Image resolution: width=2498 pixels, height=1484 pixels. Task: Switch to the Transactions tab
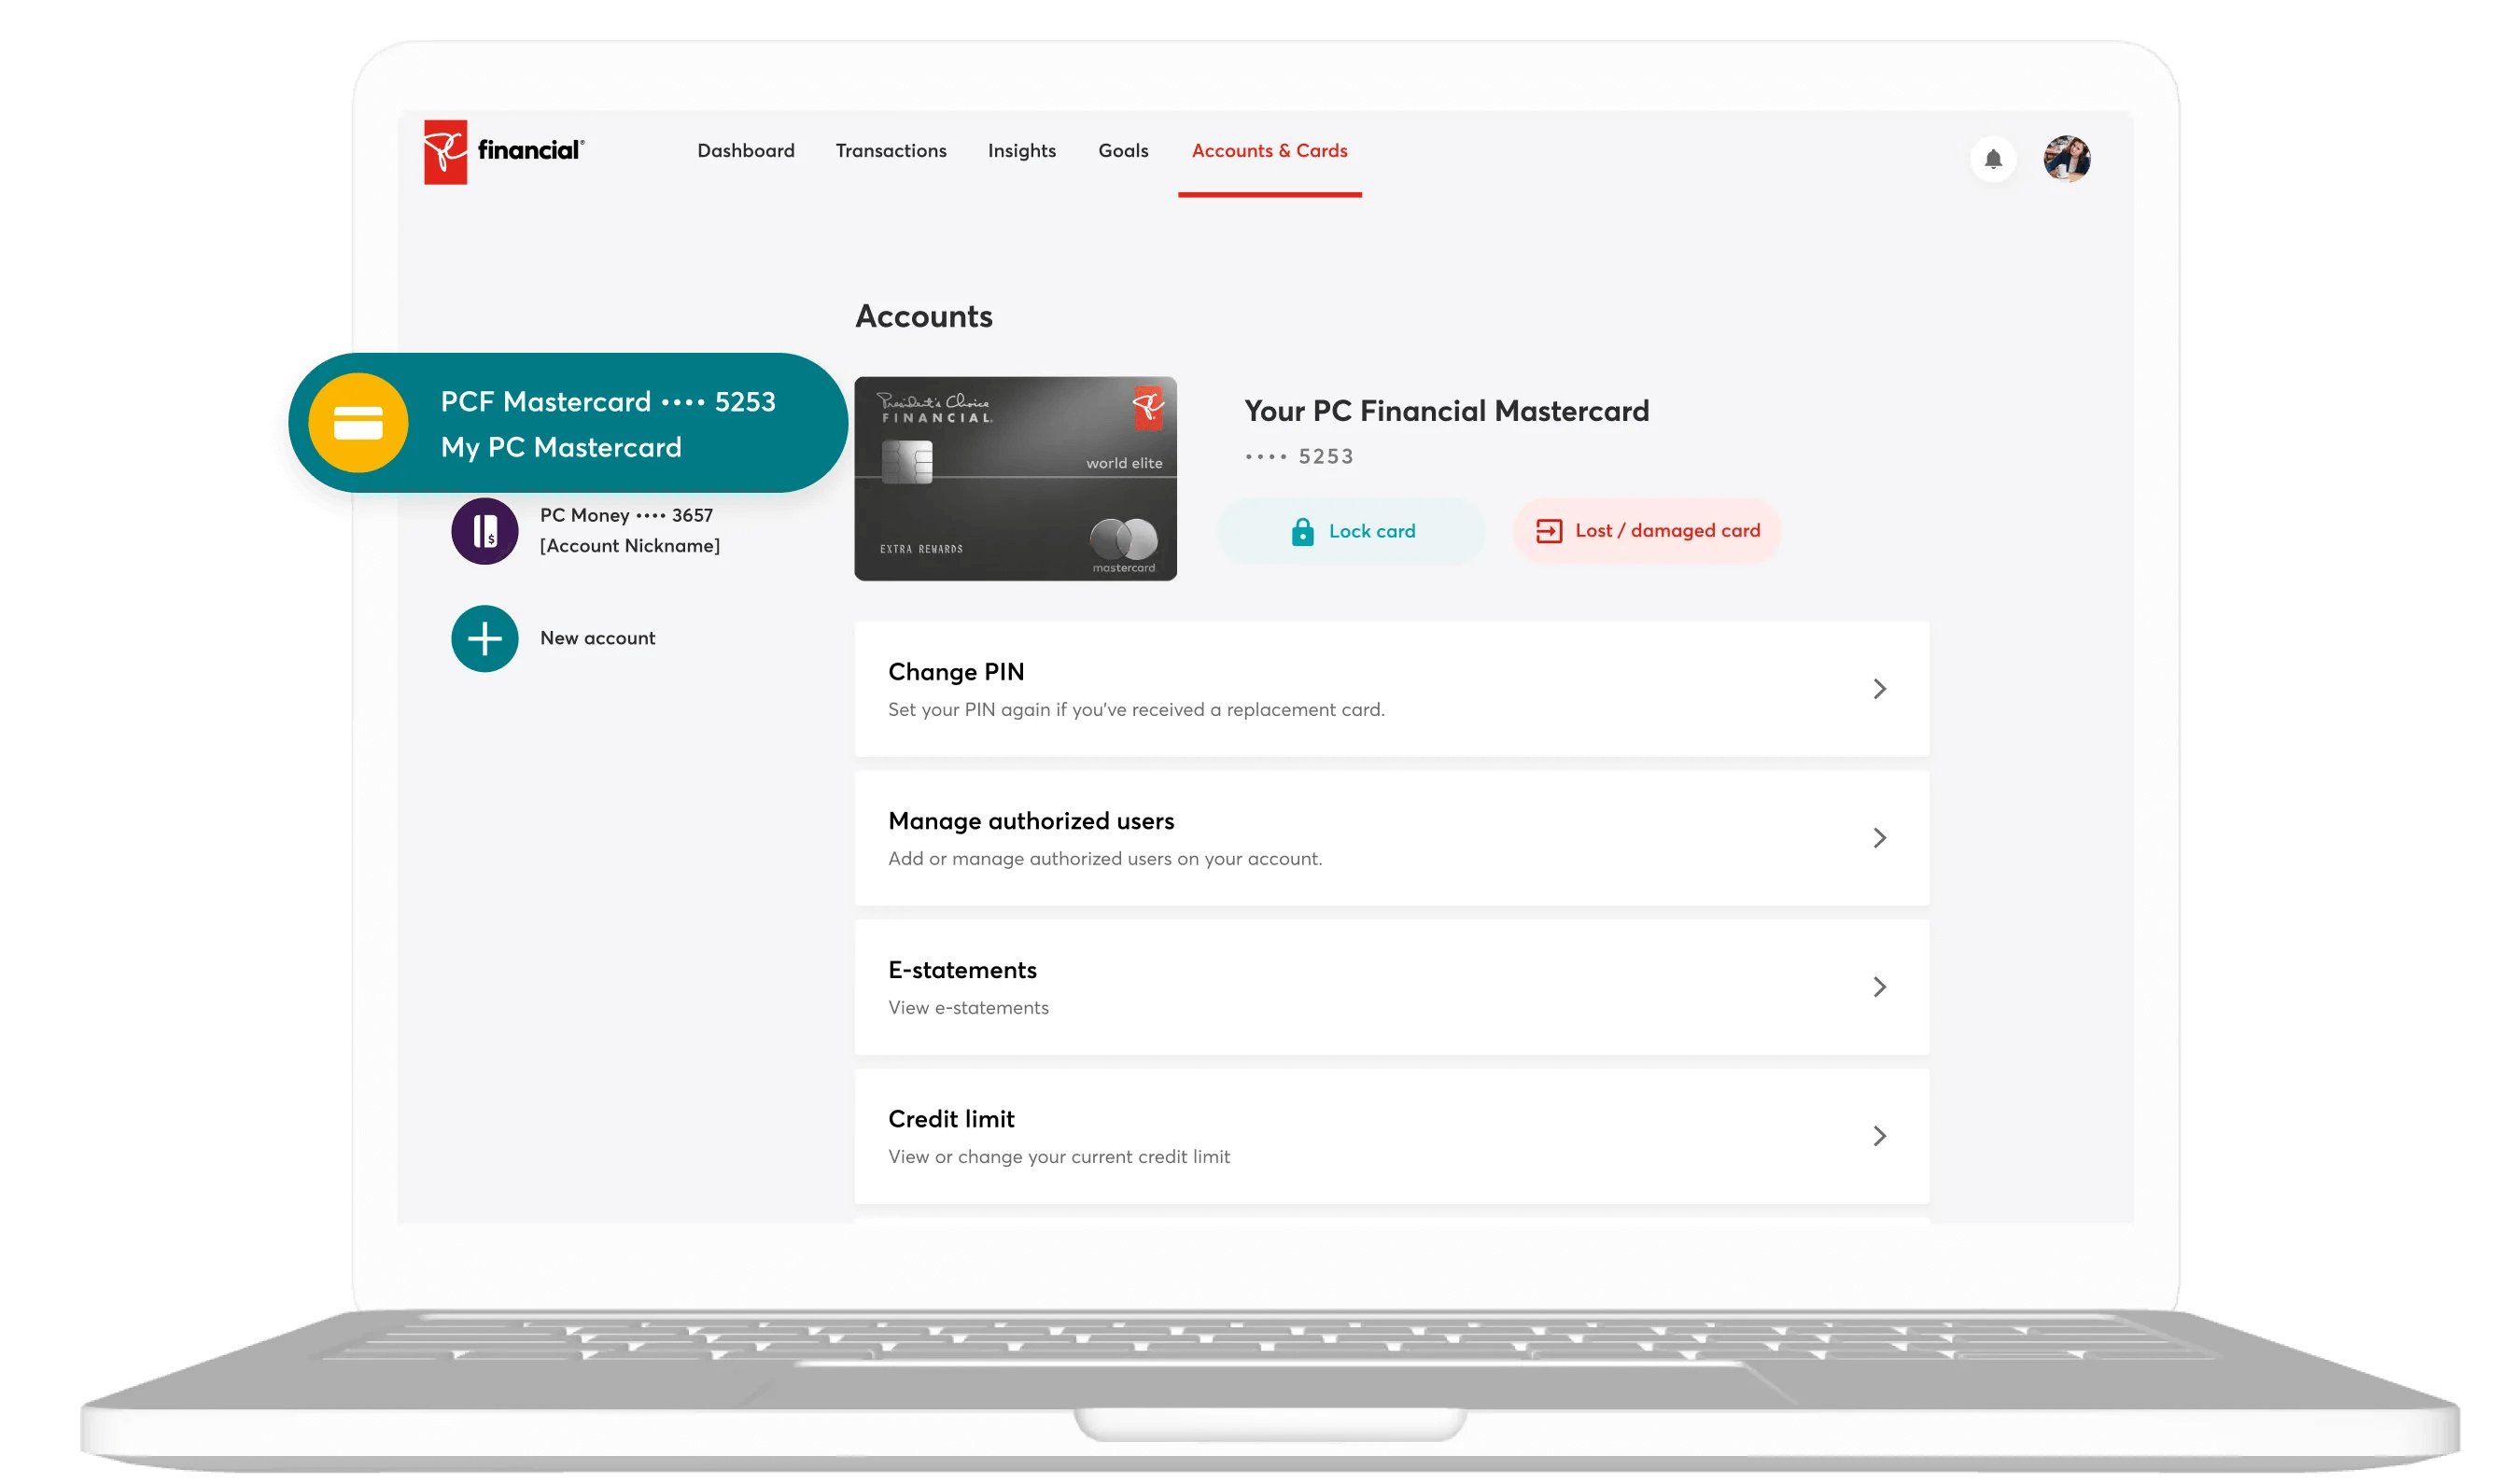[891, 151]
